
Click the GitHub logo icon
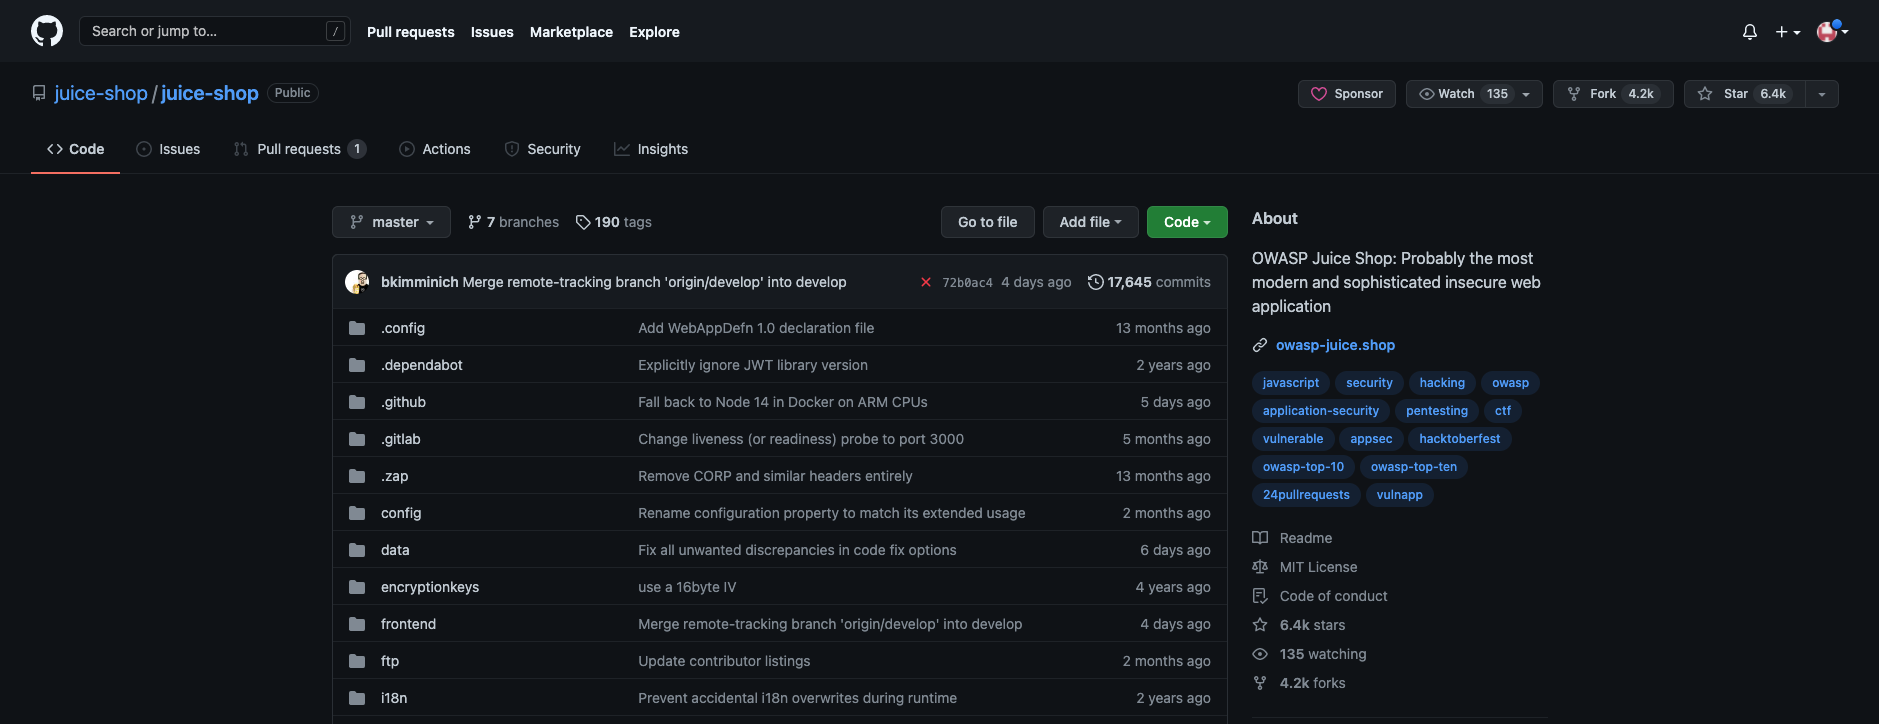coord(47,32)
